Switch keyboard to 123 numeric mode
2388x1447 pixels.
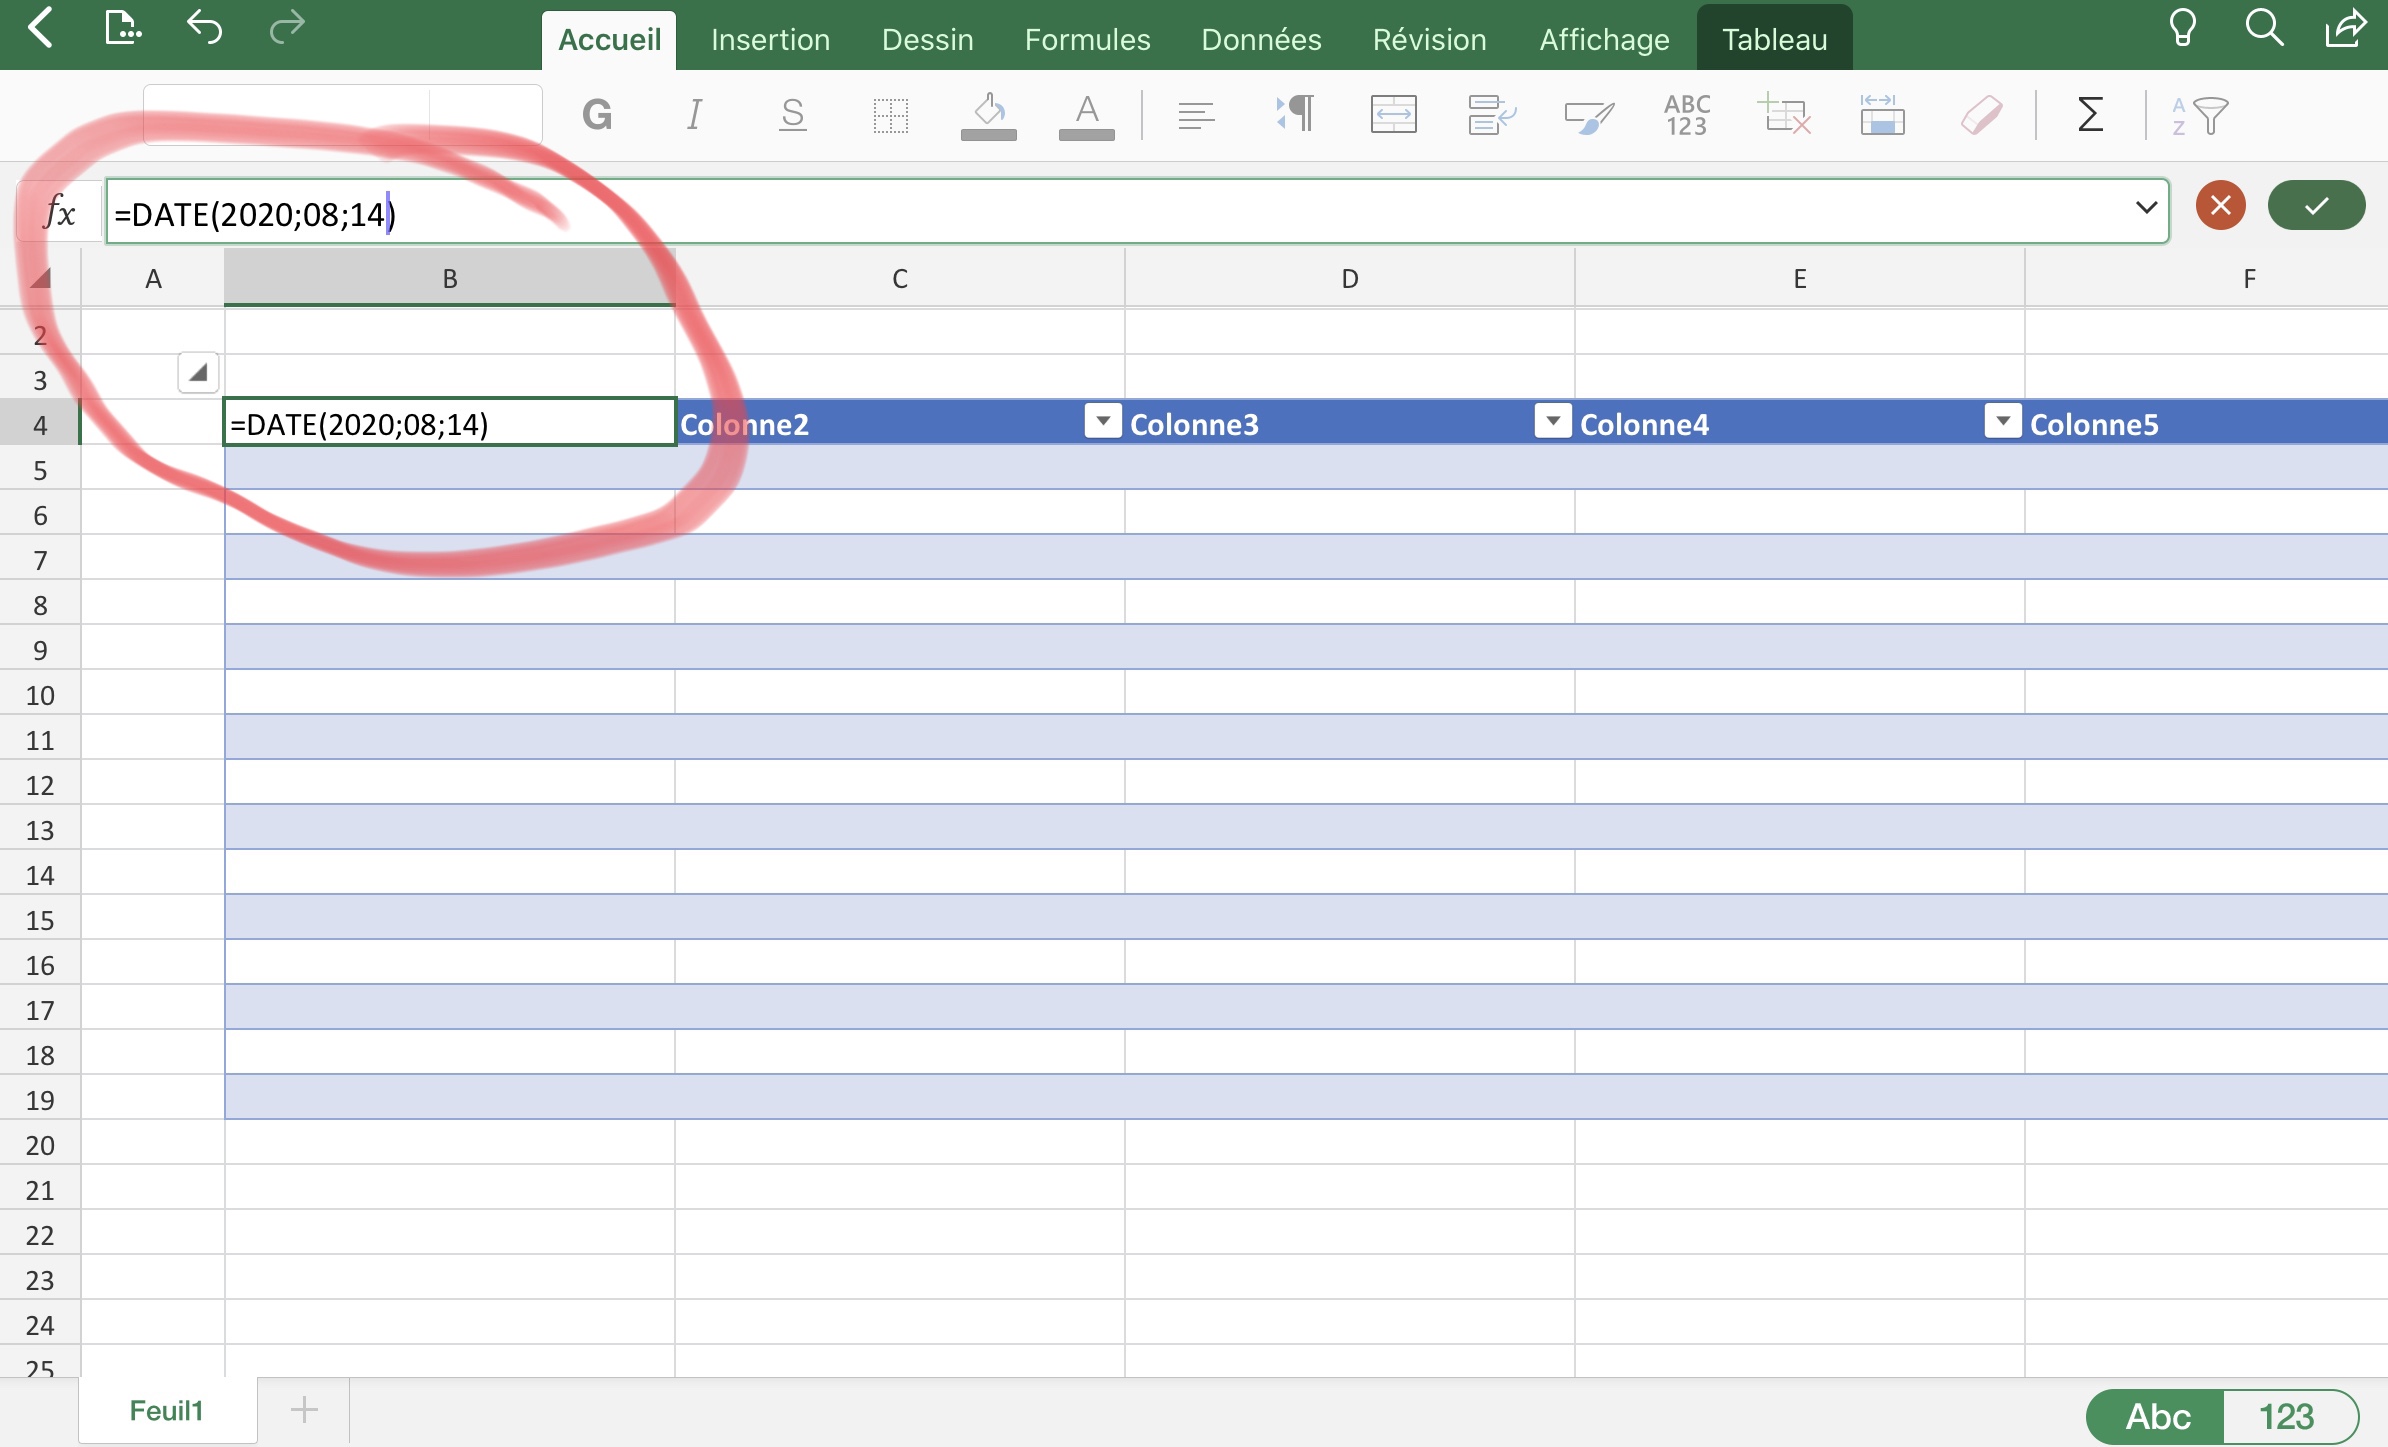2287,1416
